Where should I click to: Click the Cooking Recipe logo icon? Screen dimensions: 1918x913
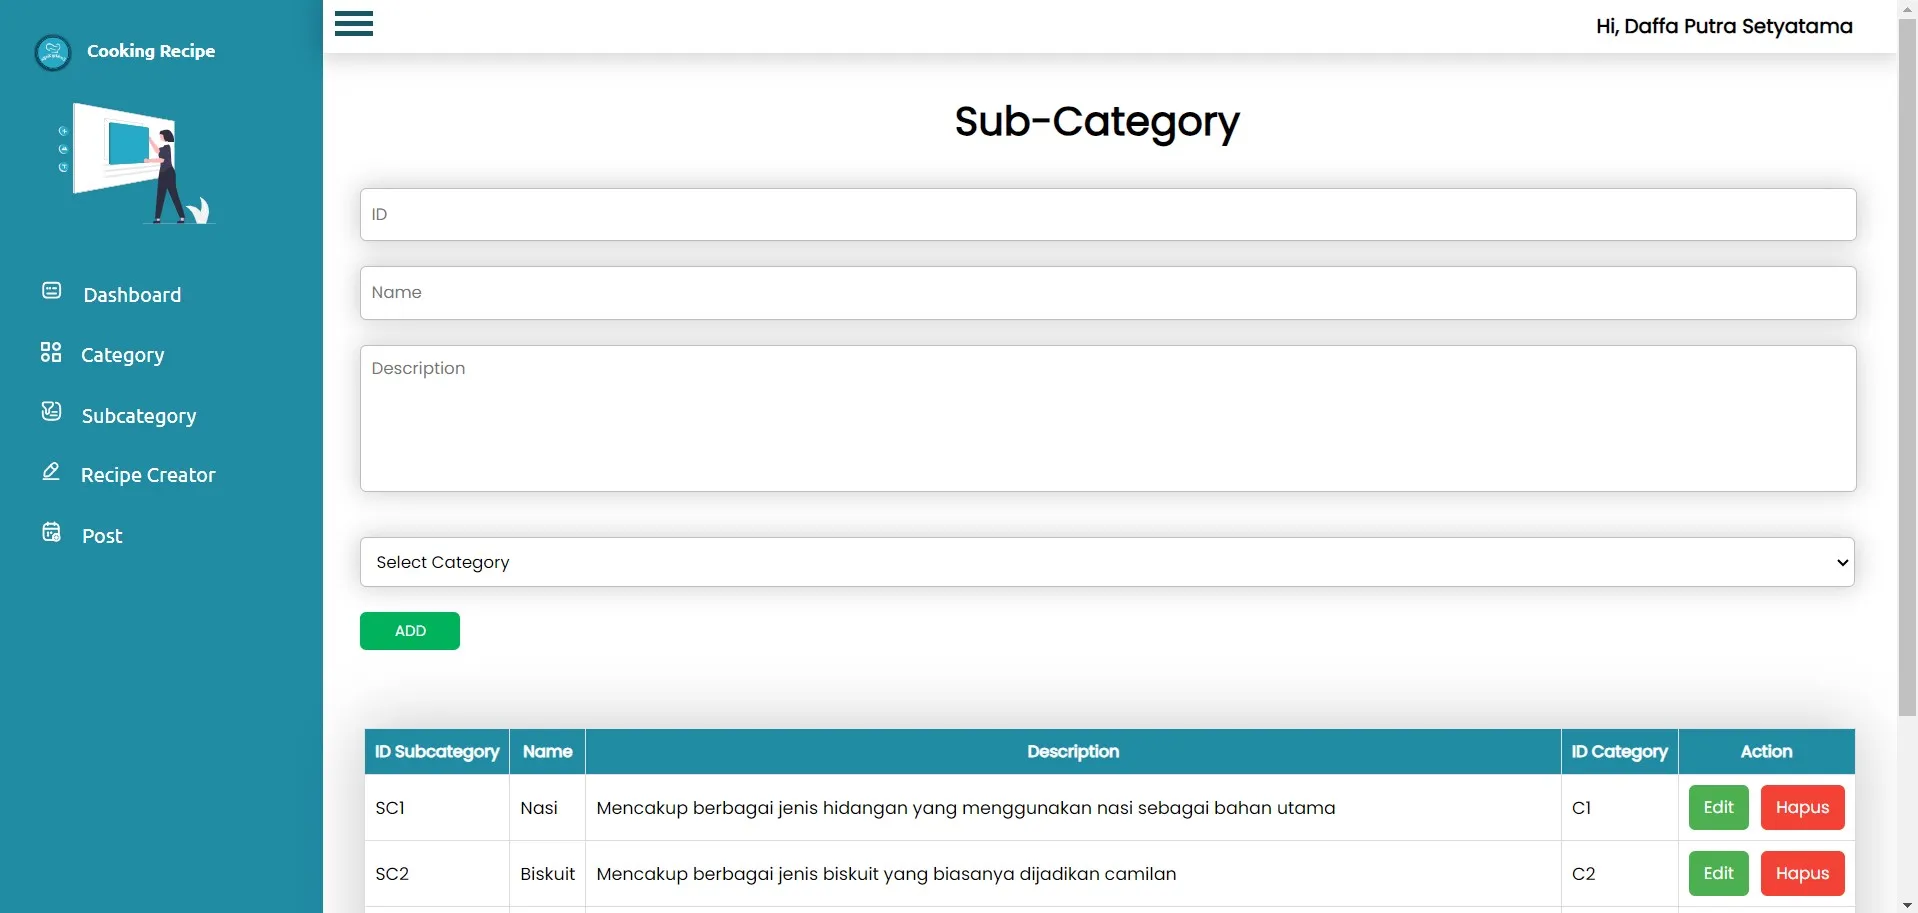(53, 52)
